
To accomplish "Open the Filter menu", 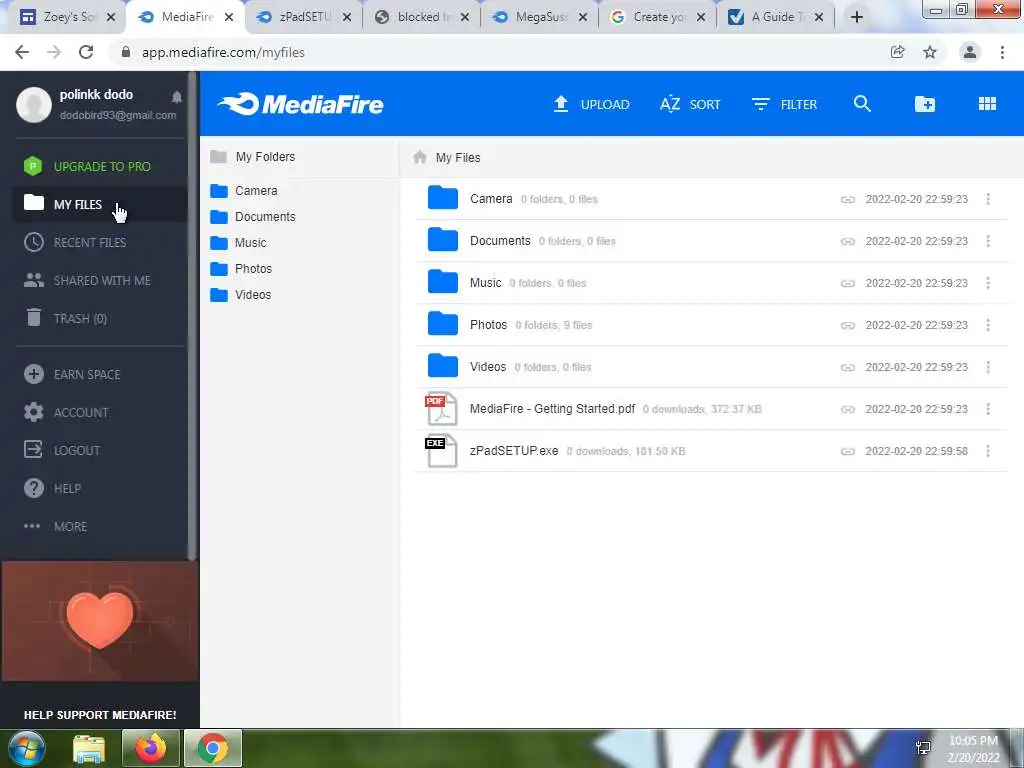I will click(784, 104).
